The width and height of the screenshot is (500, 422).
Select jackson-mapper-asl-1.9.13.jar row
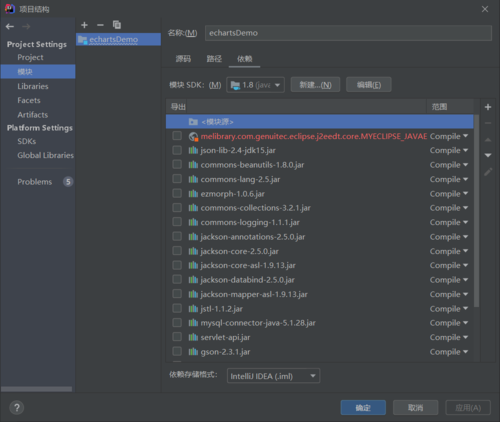319,294
